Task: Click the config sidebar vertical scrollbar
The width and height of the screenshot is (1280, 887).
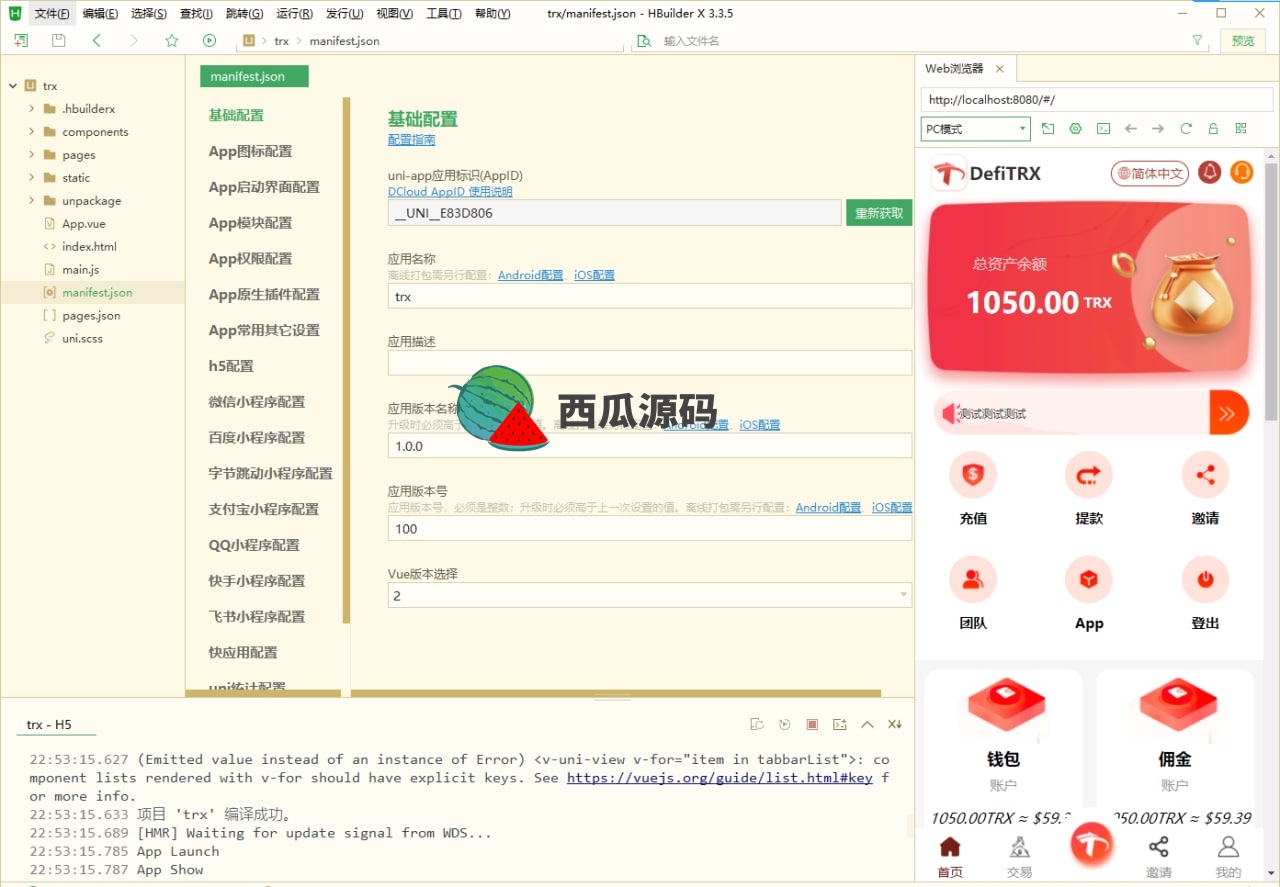Action: [346, 360]
